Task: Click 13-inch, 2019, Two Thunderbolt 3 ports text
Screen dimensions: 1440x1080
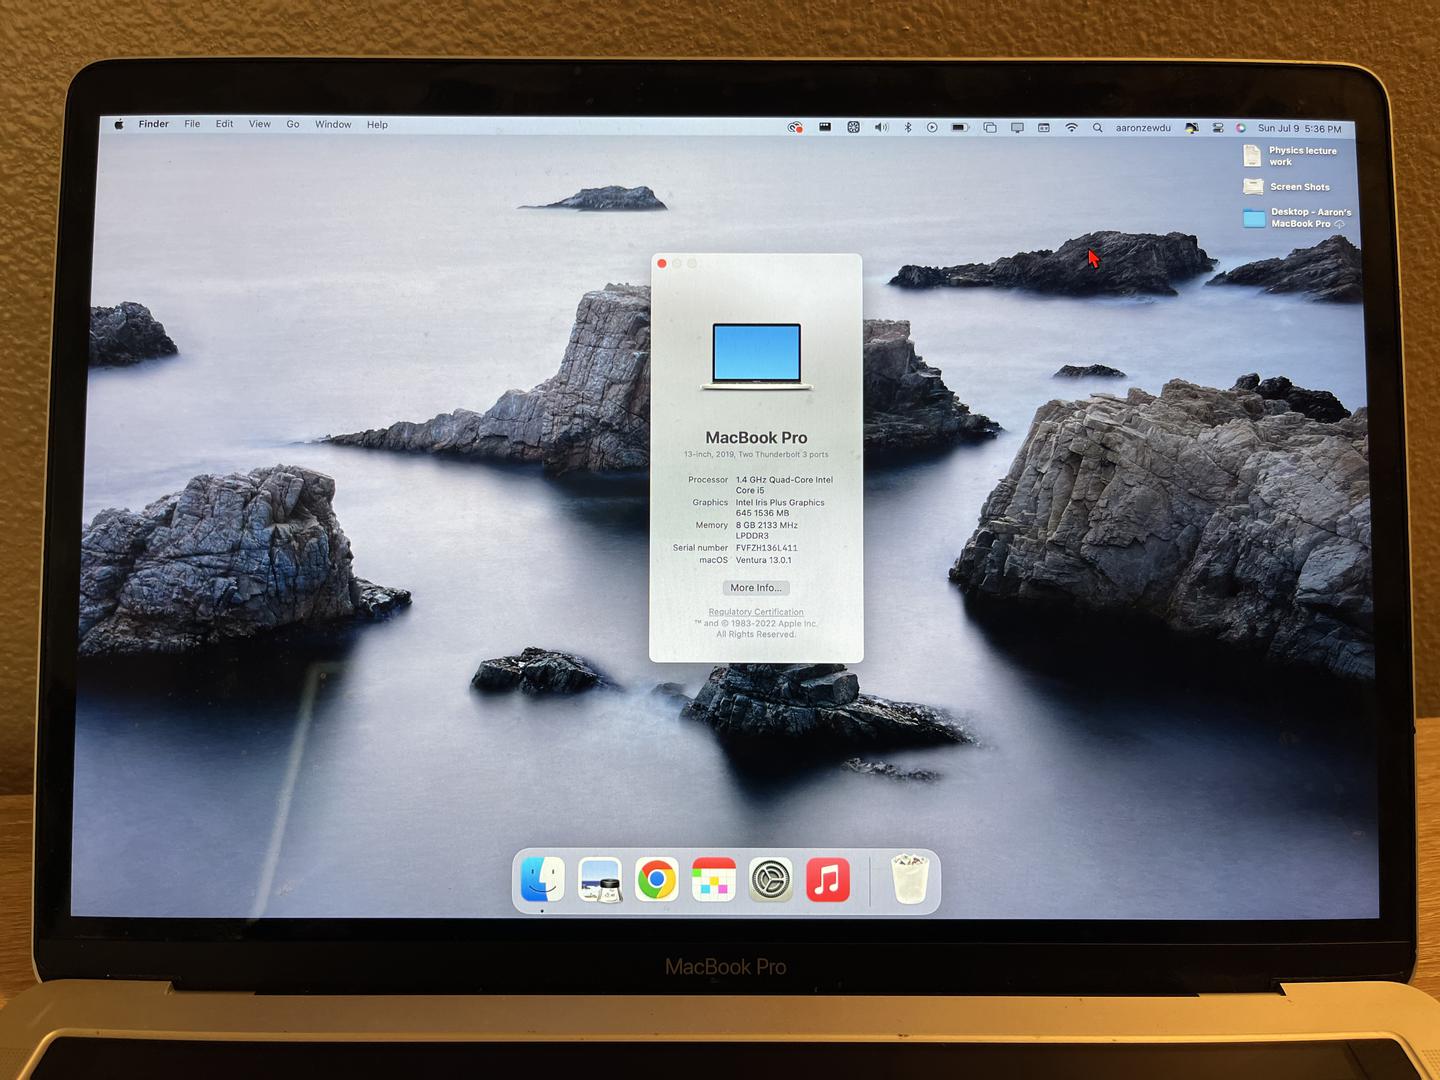Action: coord(756,454)
